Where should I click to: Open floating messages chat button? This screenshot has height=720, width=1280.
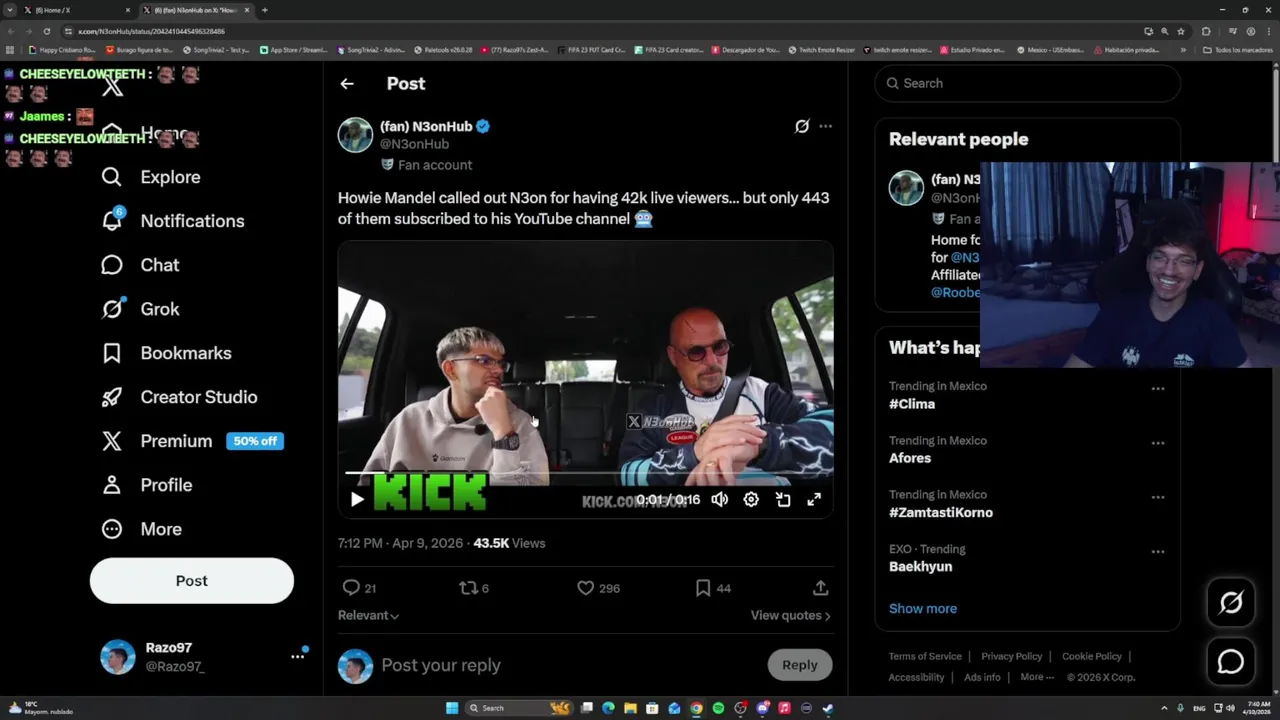click(1231, 662)
